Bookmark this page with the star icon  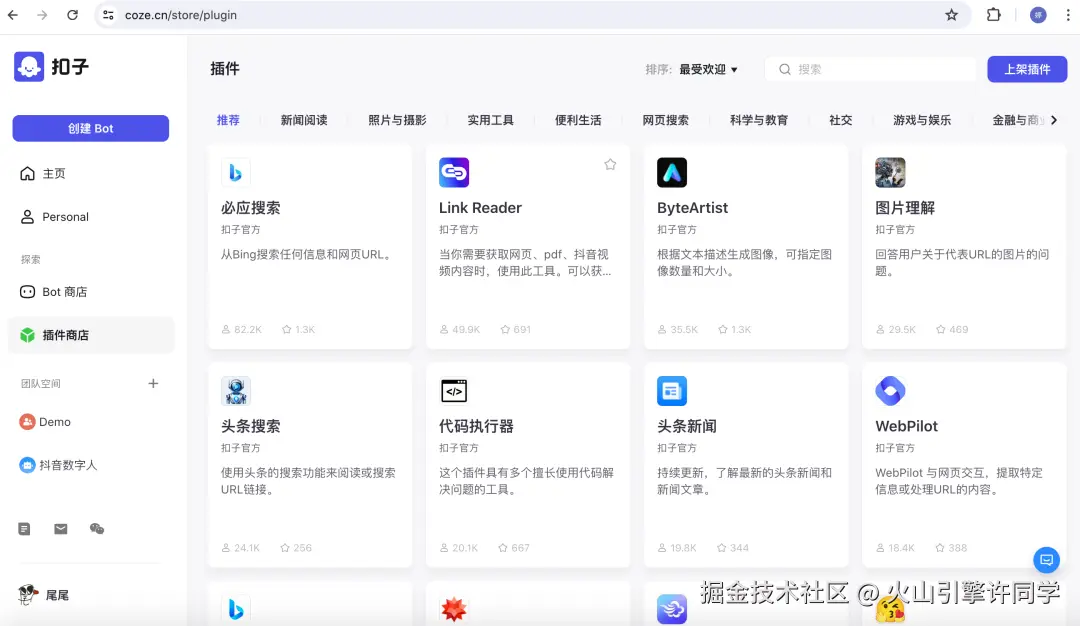[951, 14]
